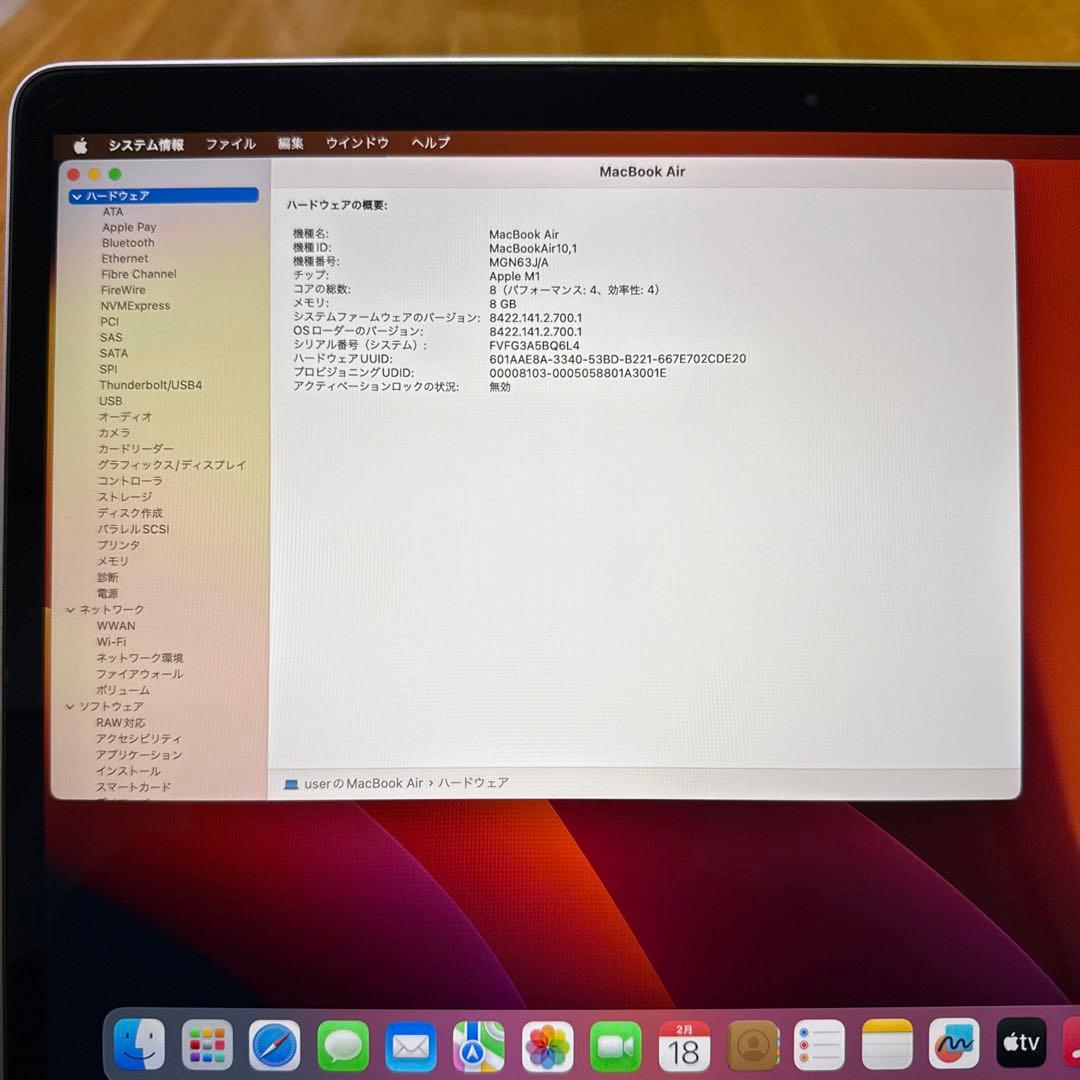Click the MacBookAir10,1 model ID value
This screenshot has width=1080, height=1080.
(533, 249)
